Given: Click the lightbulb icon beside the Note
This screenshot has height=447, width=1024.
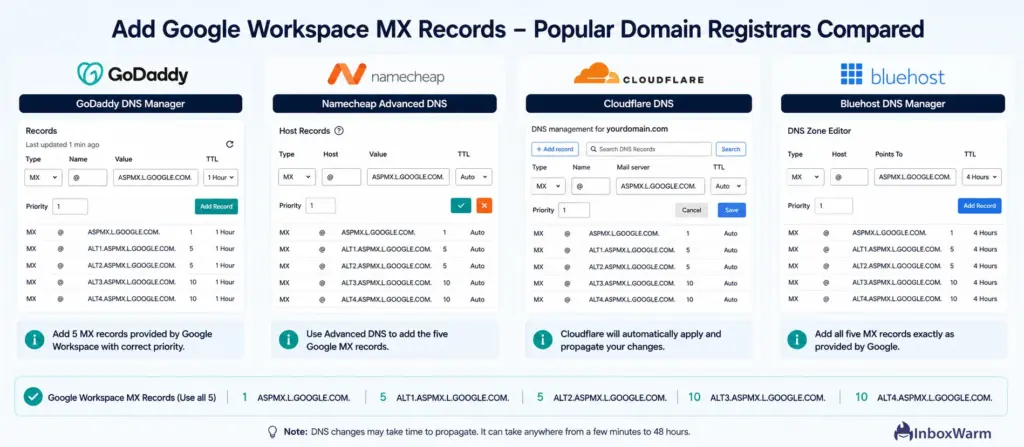Looking at the screenshot, I should click(273, 432).
